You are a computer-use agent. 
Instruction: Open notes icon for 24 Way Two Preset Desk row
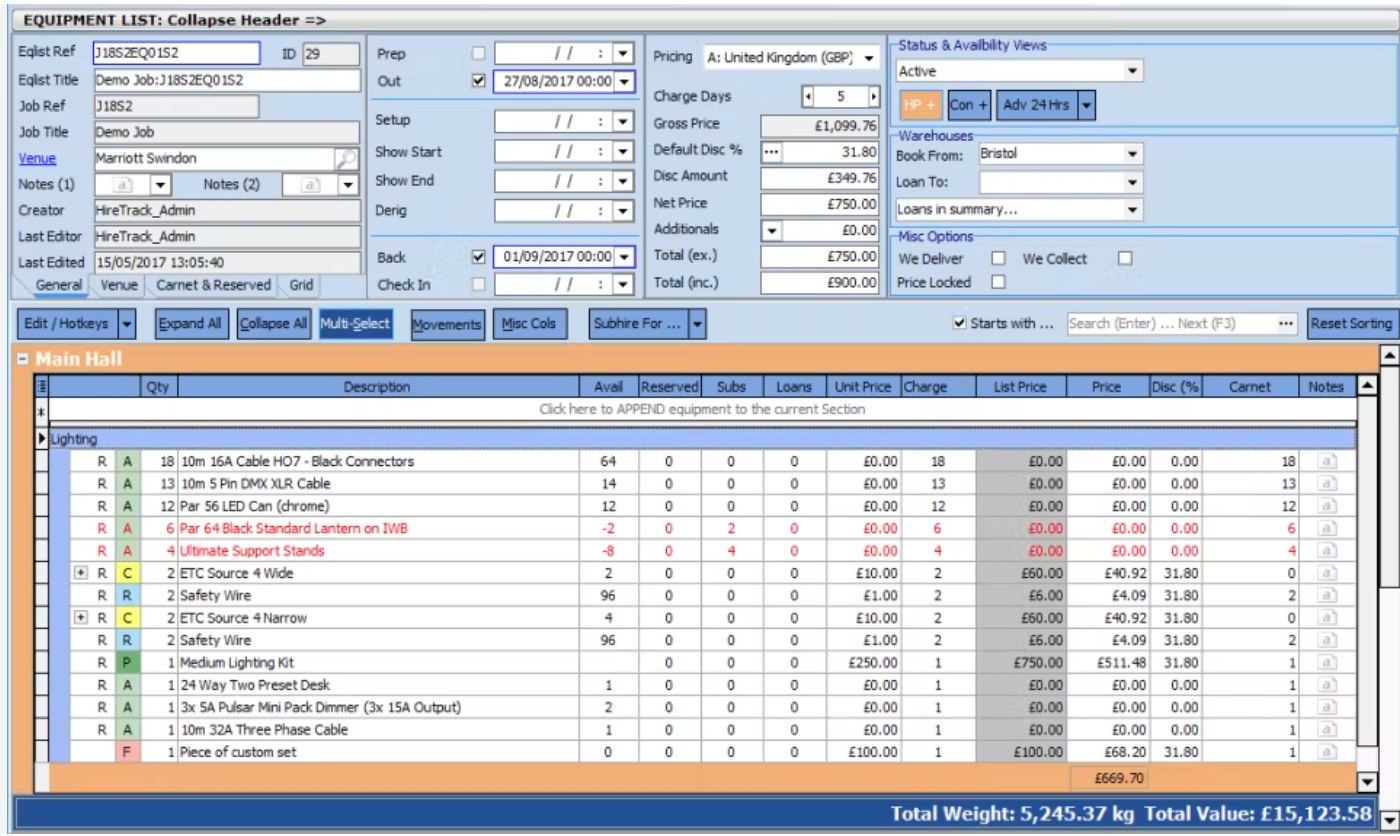click(1327, 685)
